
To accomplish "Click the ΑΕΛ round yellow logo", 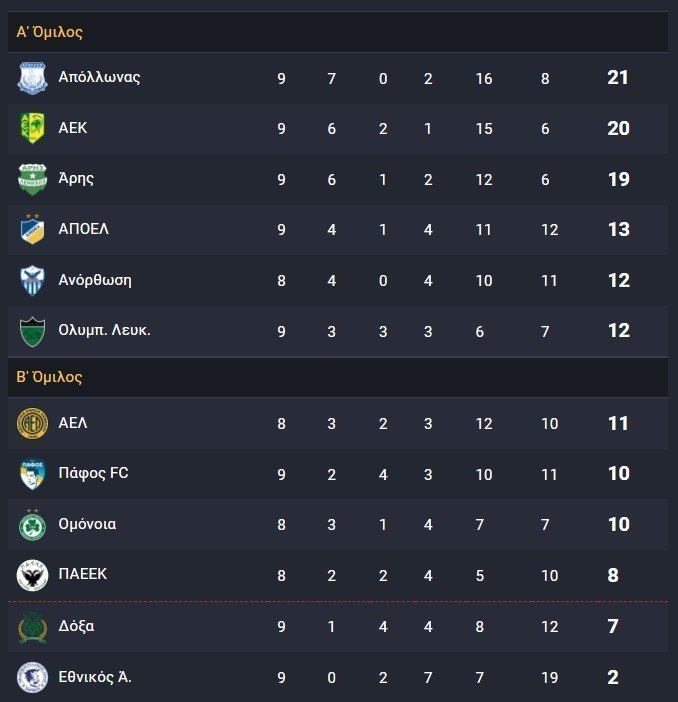I will point(32,423).
